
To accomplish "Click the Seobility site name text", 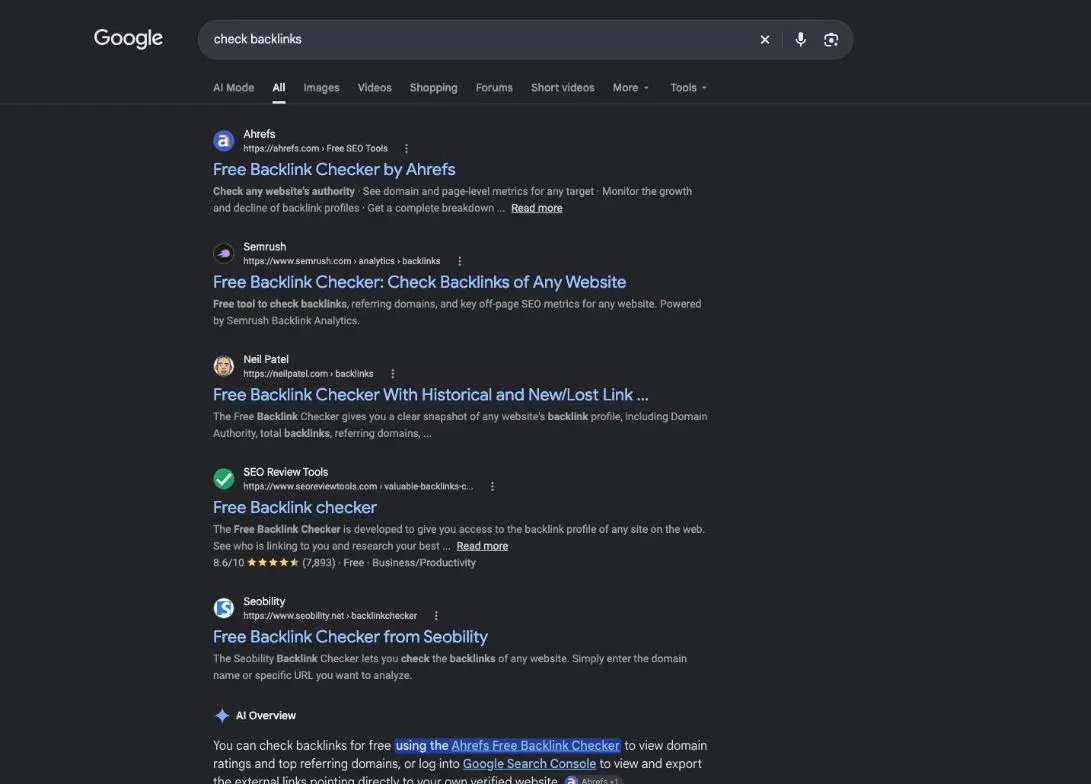I will pyautogui.click(x=264, y=602).
